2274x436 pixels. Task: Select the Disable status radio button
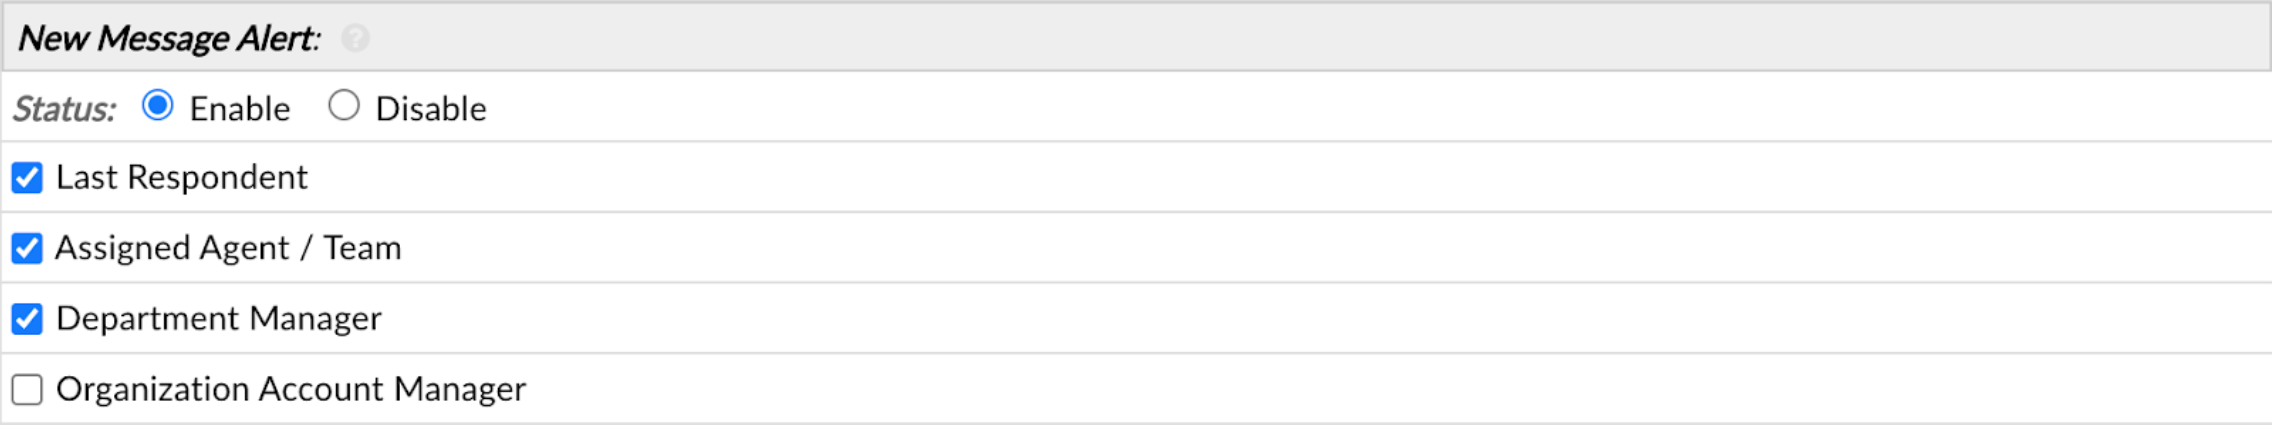pyautogui.click(x=344, y=106)
